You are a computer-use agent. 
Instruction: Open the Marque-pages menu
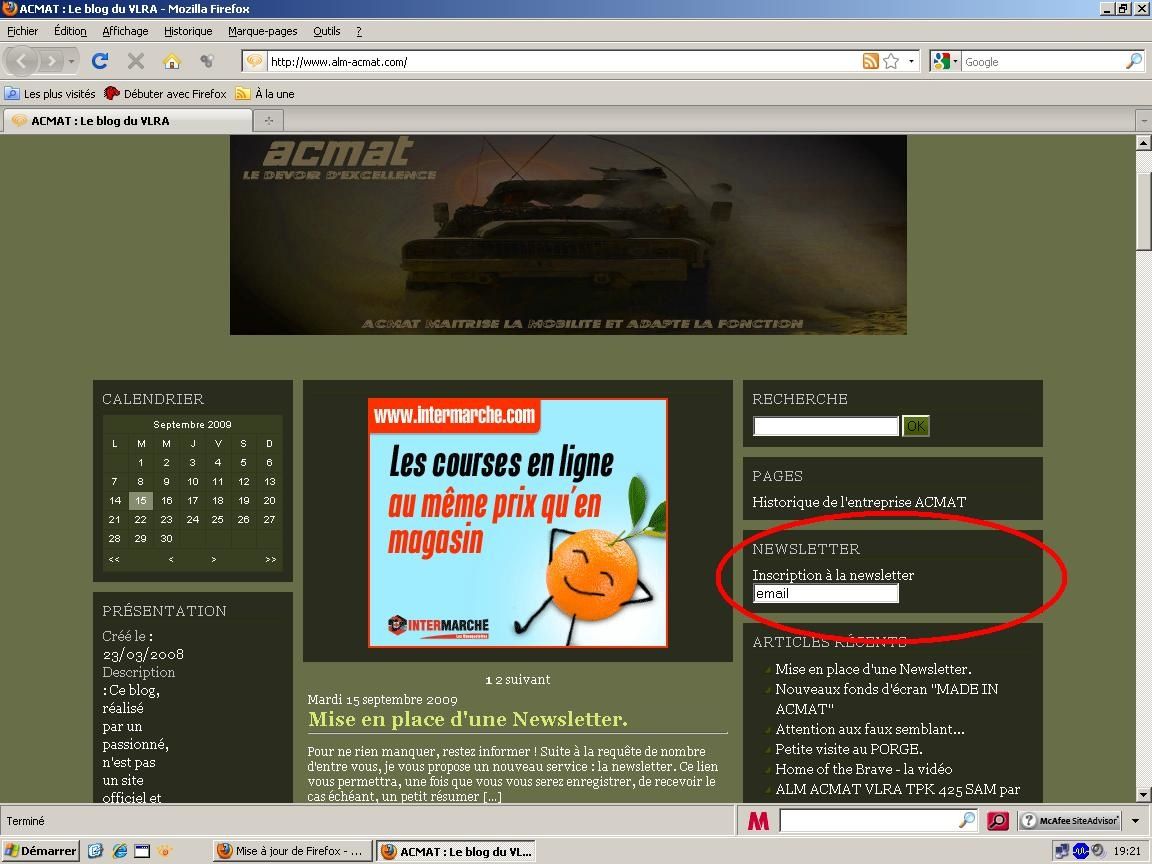tap(263, 31)
